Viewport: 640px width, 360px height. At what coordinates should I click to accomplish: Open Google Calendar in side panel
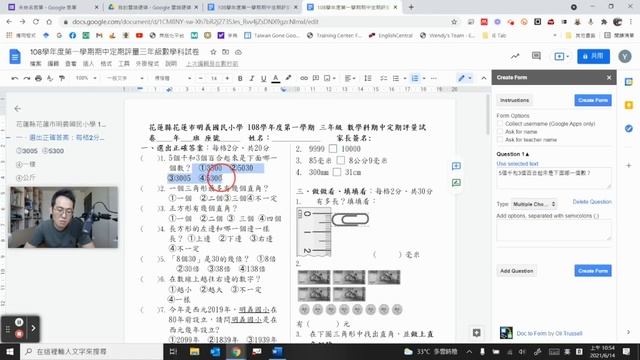coord(629,82)
